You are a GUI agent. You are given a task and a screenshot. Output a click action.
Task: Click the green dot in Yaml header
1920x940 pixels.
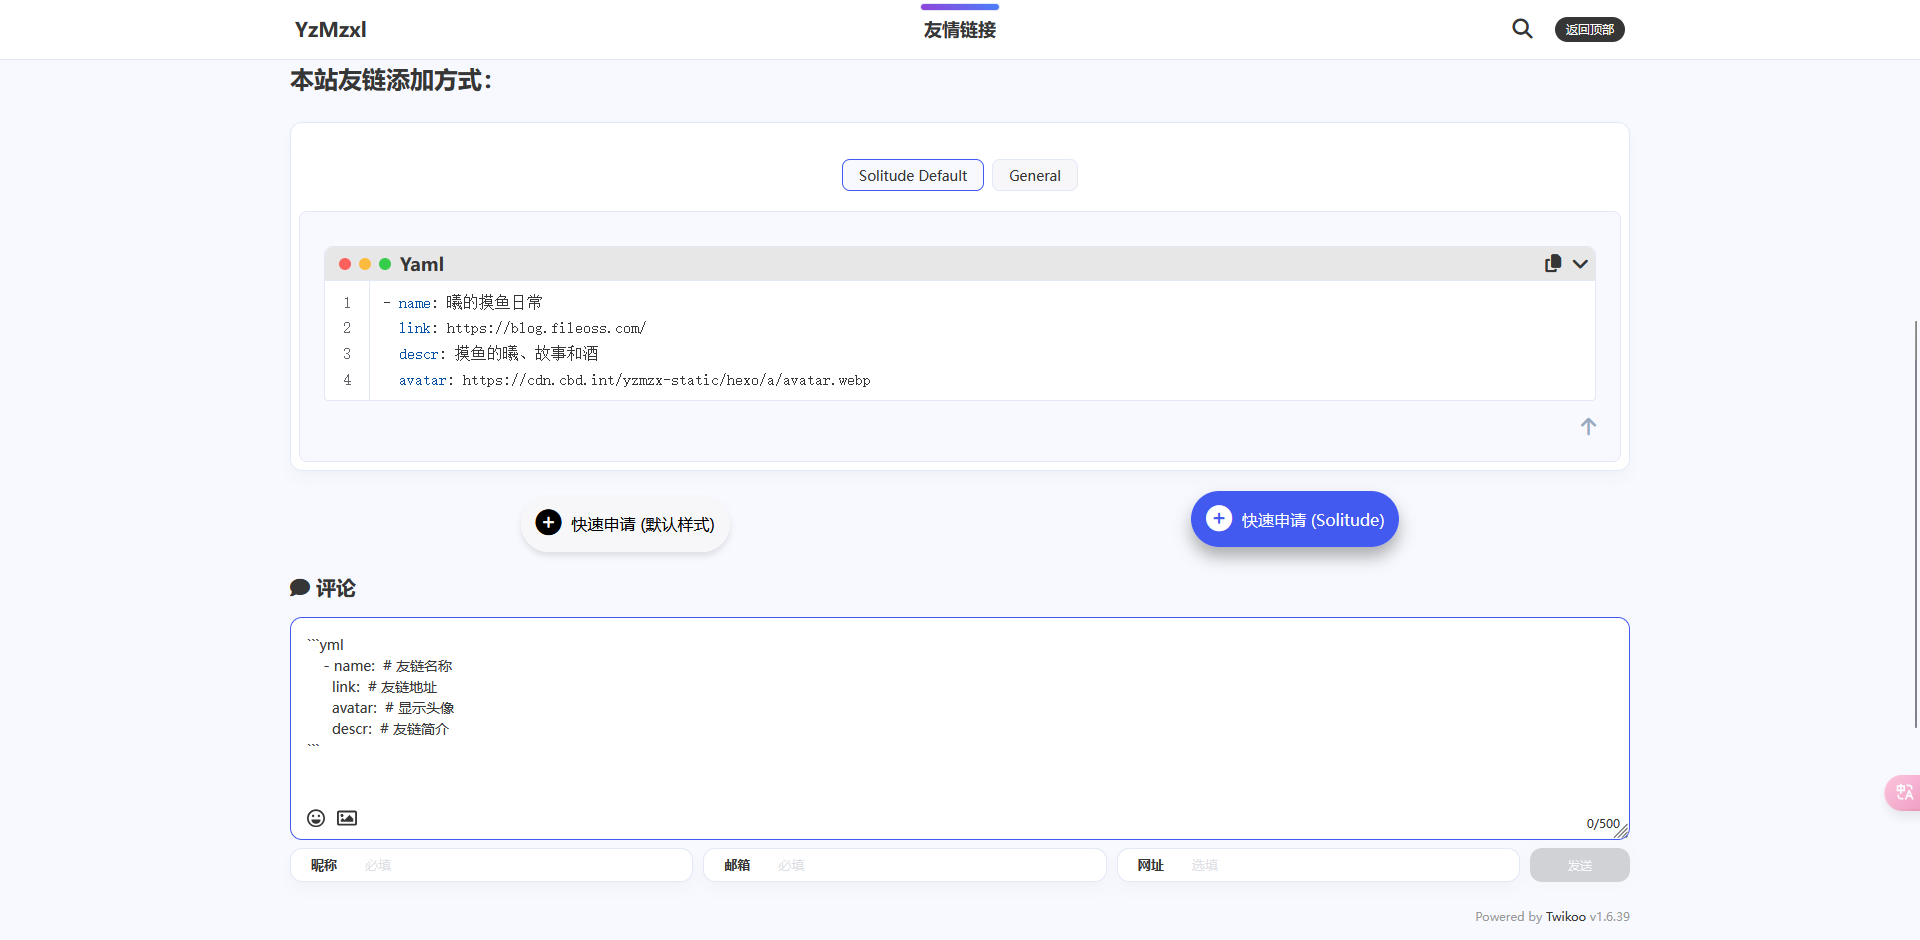click(x=385, y=264)
